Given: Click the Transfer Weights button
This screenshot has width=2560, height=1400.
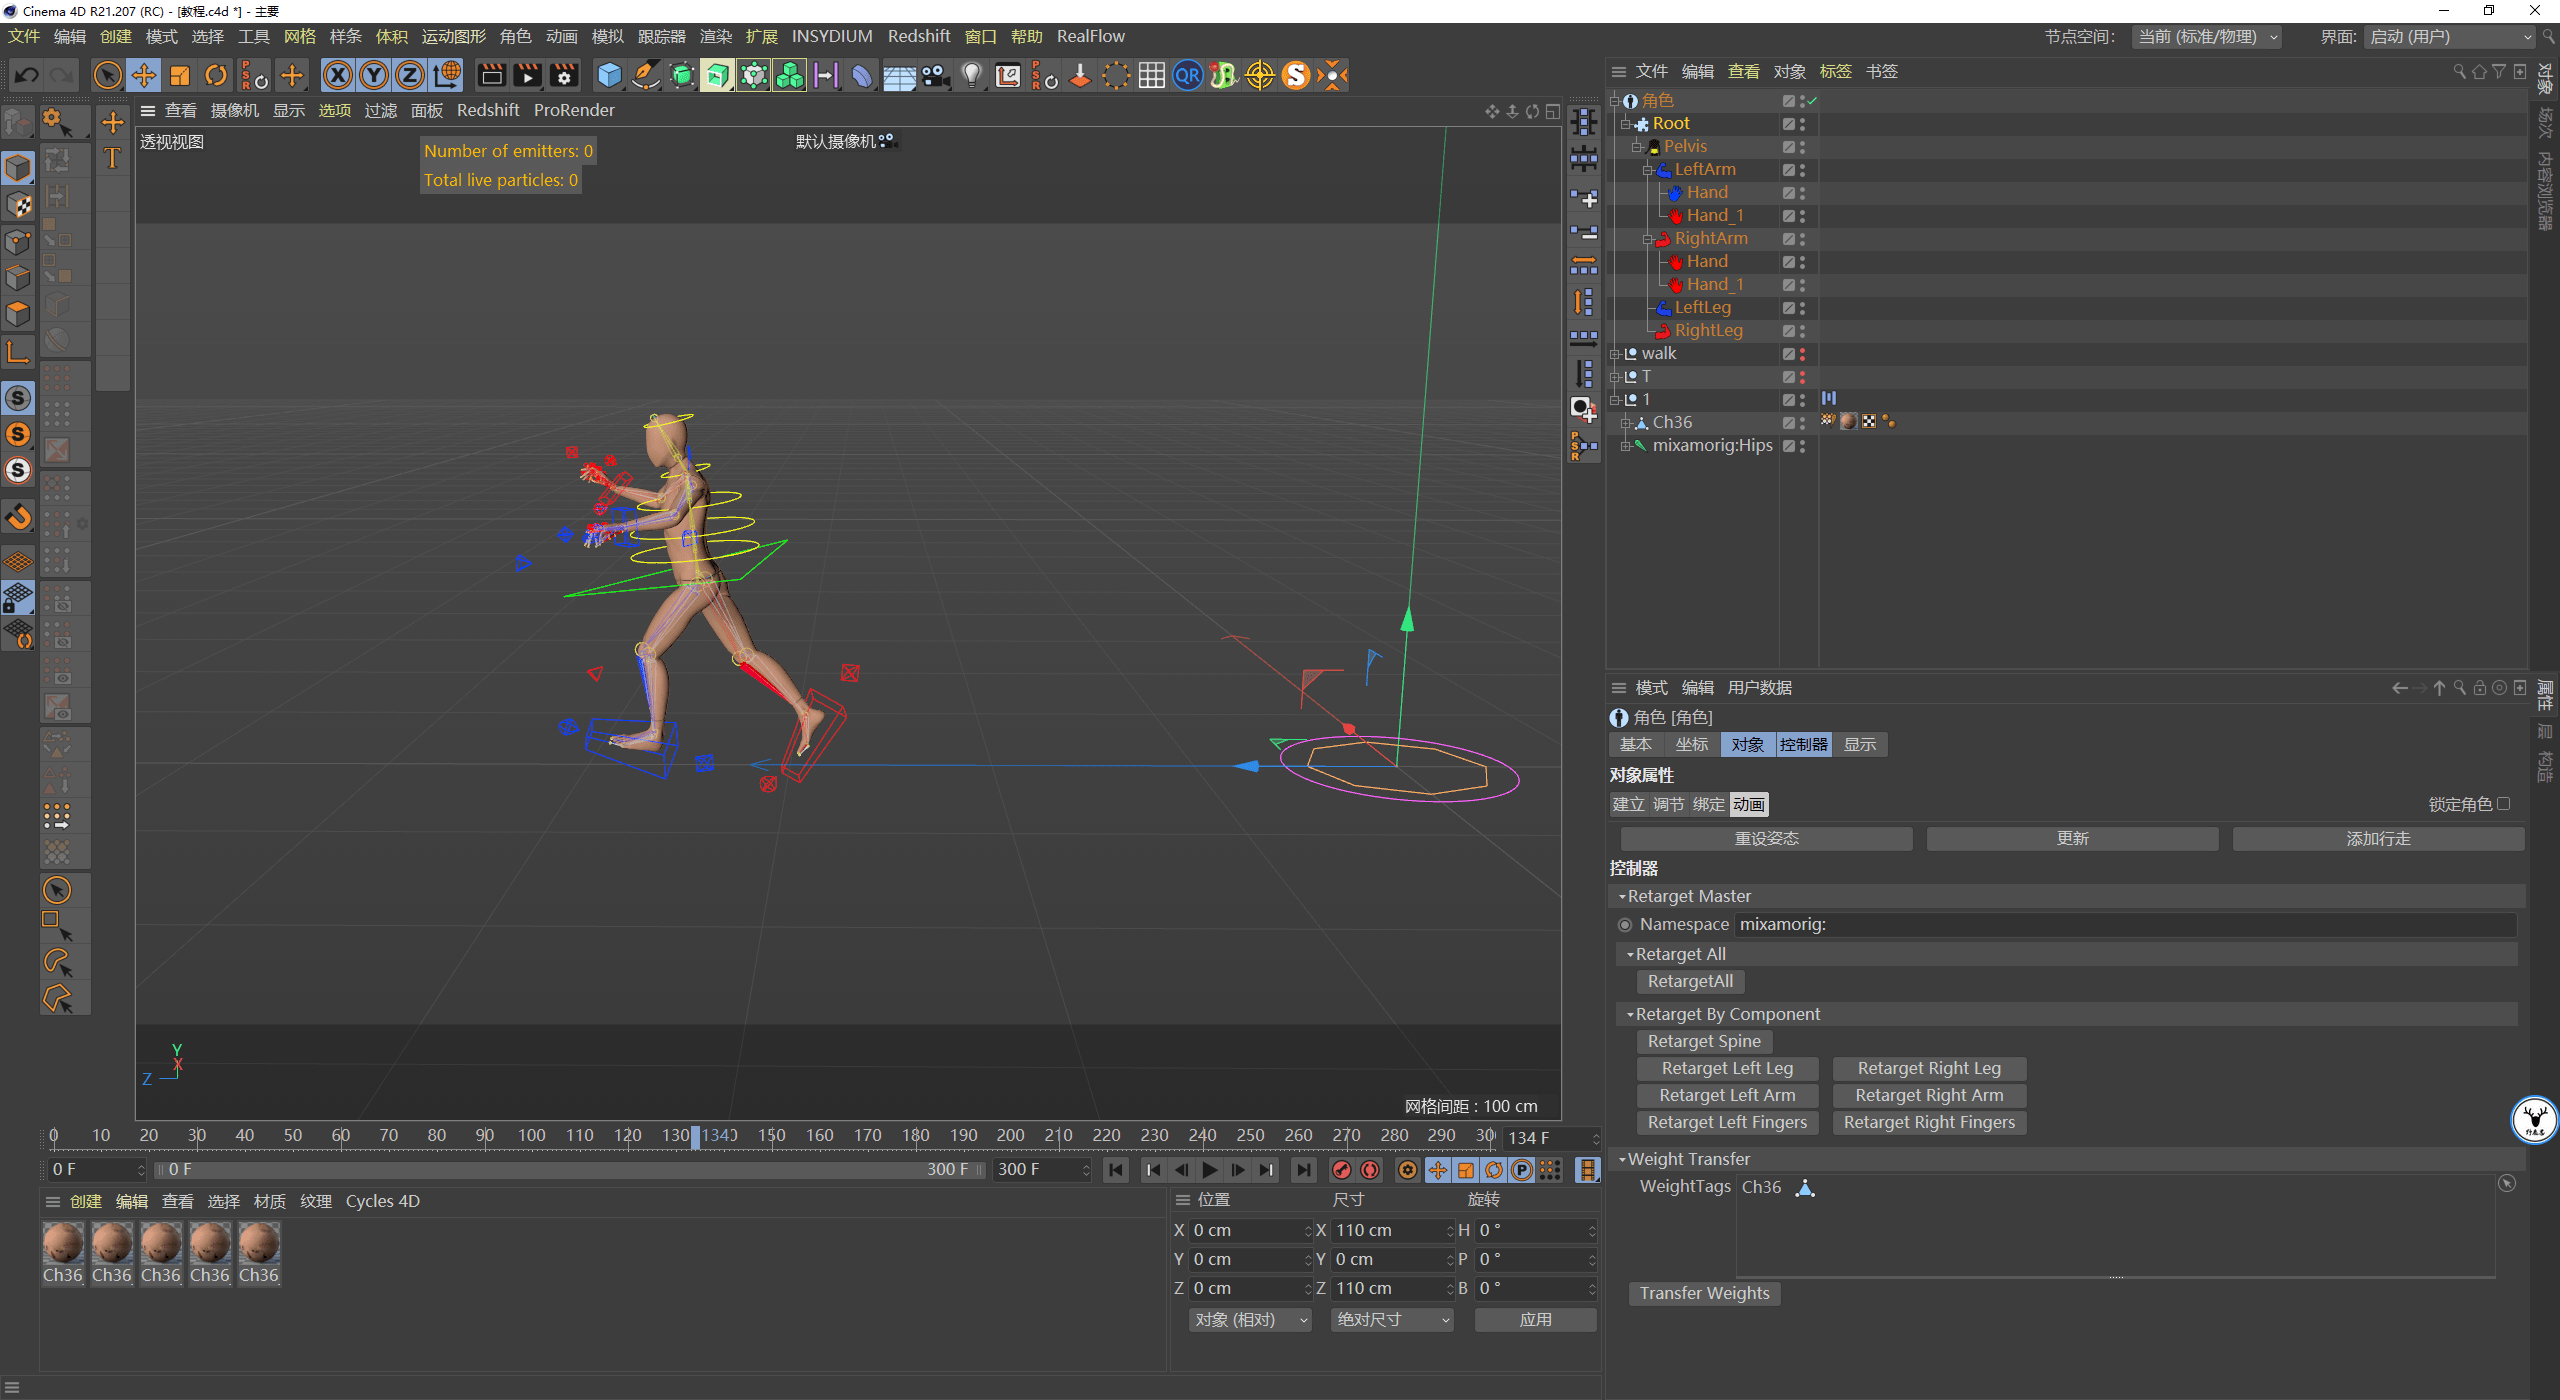Looking at the screenshot, I should coord(1704,1294).
